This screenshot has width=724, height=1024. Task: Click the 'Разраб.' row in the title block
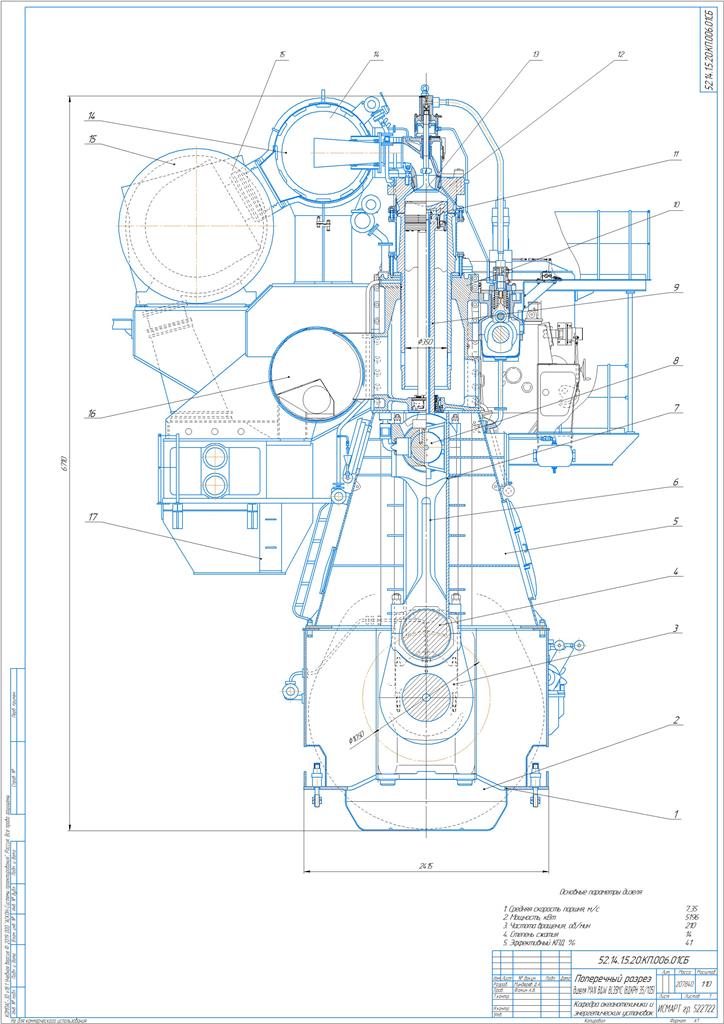[531, 983]
